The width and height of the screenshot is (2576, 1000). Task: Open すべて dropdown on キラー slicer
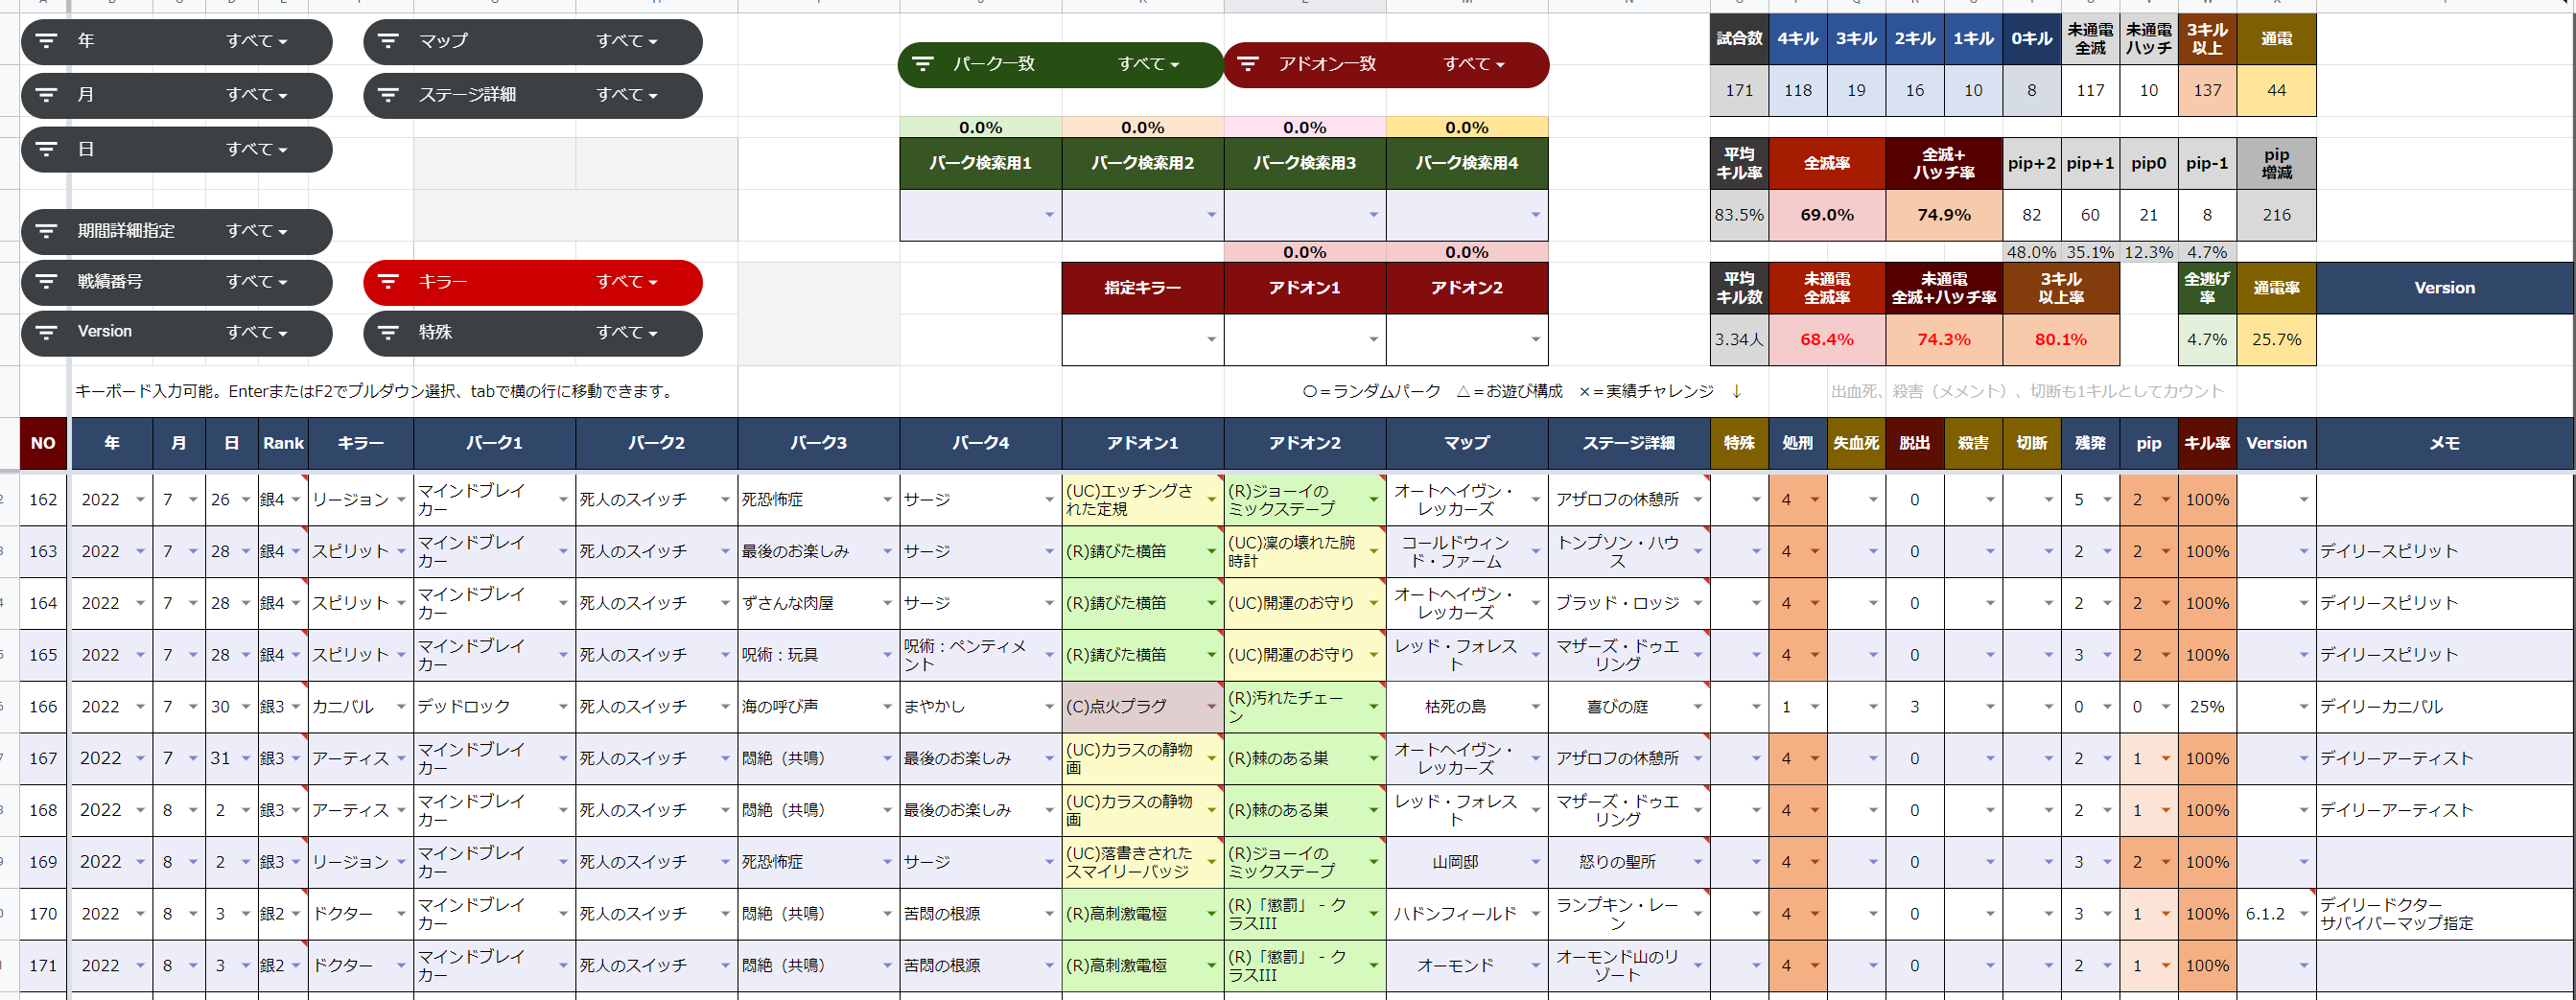click(627, 282)
